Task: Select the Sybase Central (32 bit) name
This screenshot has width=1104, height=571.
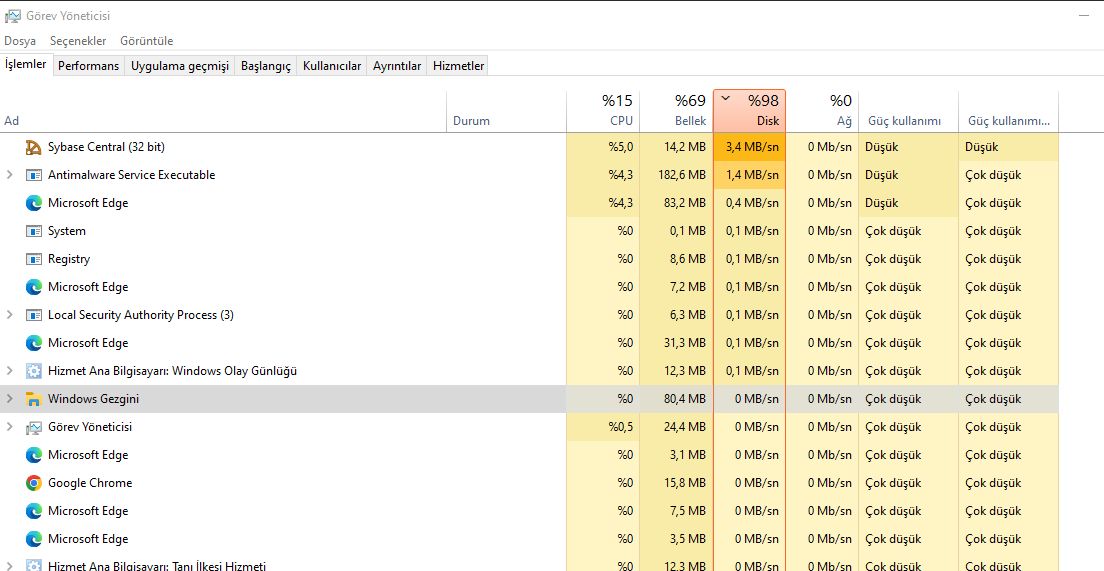Action: click(x=106, y=147)
